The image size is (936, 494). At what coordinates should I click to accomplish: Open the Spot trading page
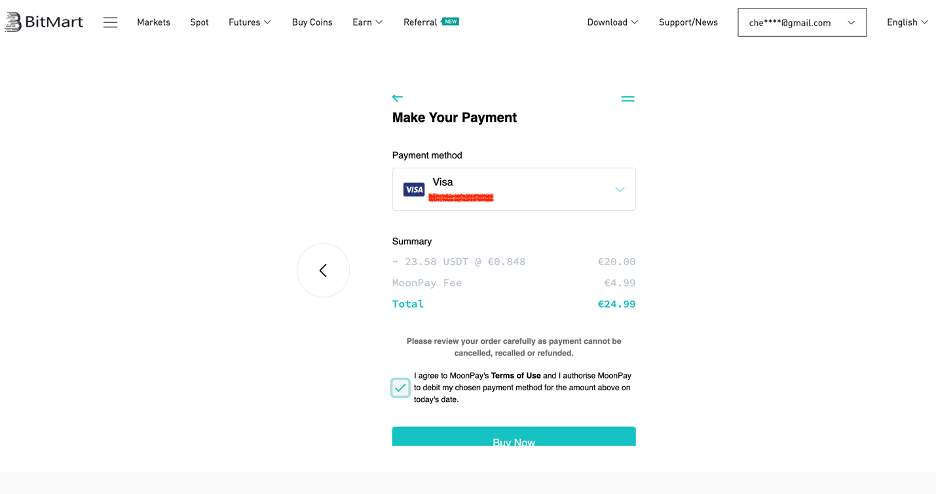199,22
